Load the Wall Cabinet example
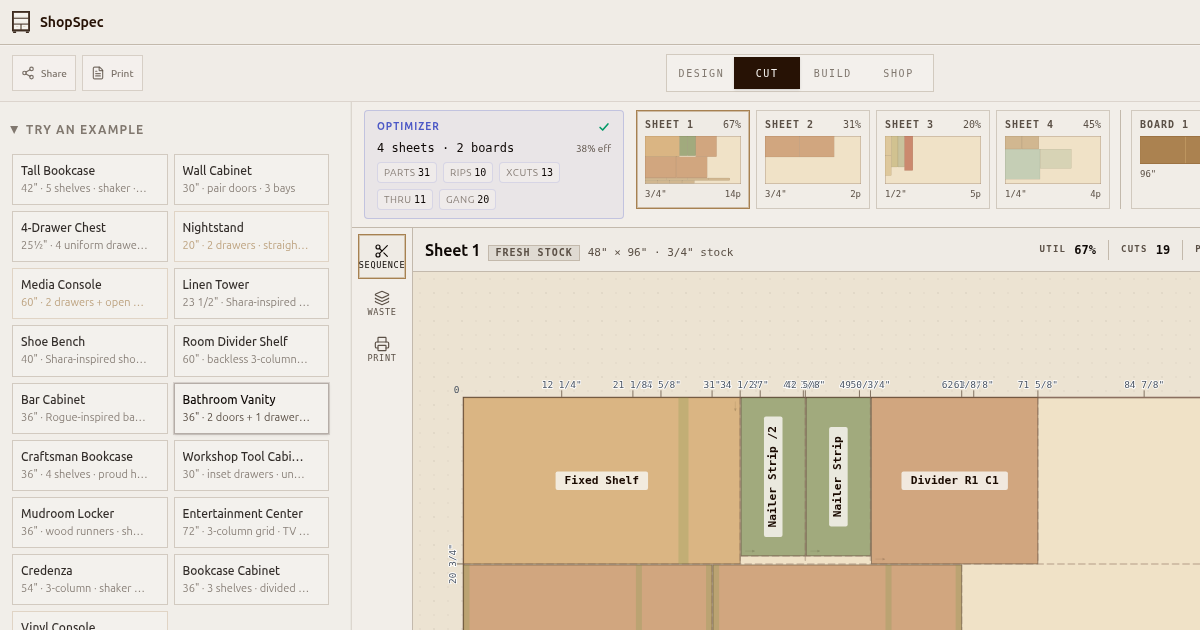Screen dimensions: 1200x630 (x=251, y=179)
